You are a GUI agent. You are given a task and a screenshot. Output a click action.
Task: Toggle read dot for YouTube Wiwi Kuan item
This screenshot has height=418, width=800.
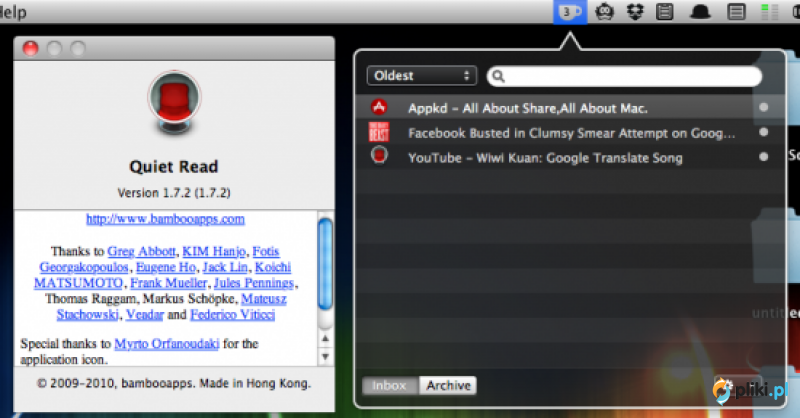763,157
